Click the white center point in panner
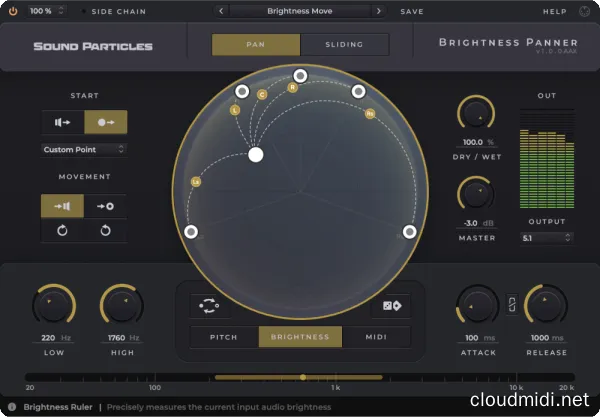600x417 pixels. point(256,154)
